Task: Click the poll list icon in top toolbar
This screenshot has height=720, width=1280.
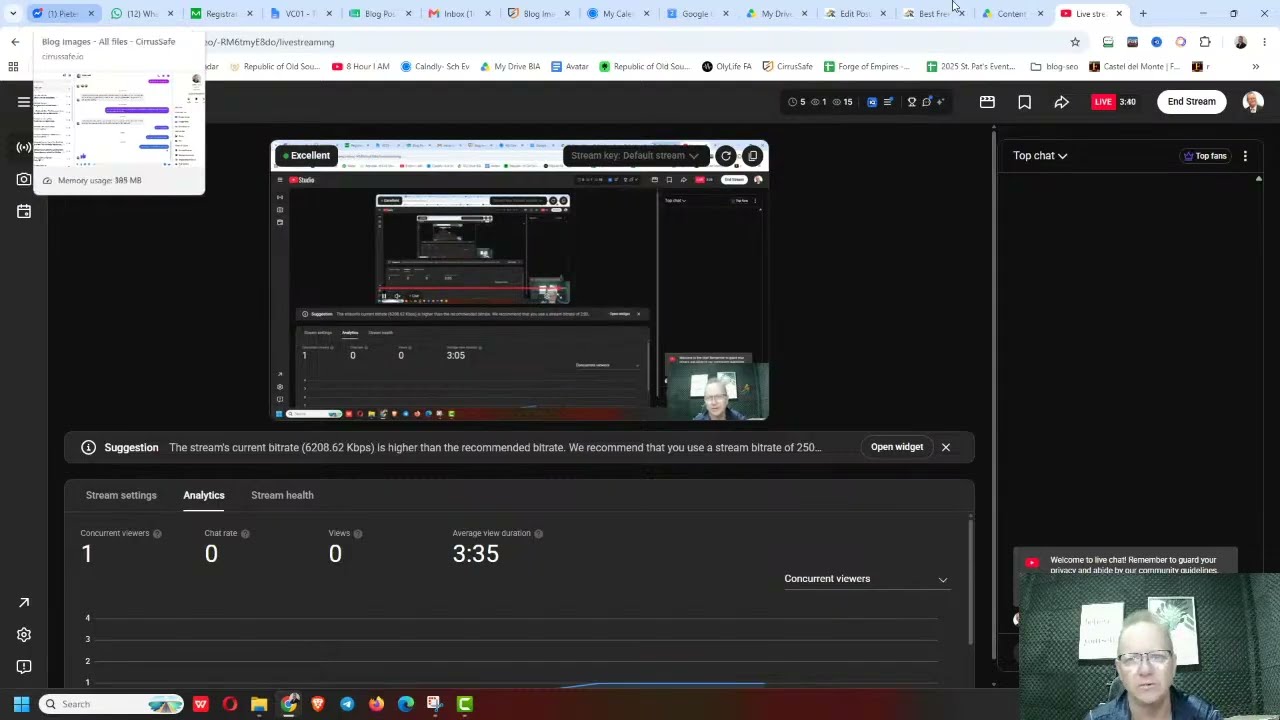Action: [x=888, y=101]
